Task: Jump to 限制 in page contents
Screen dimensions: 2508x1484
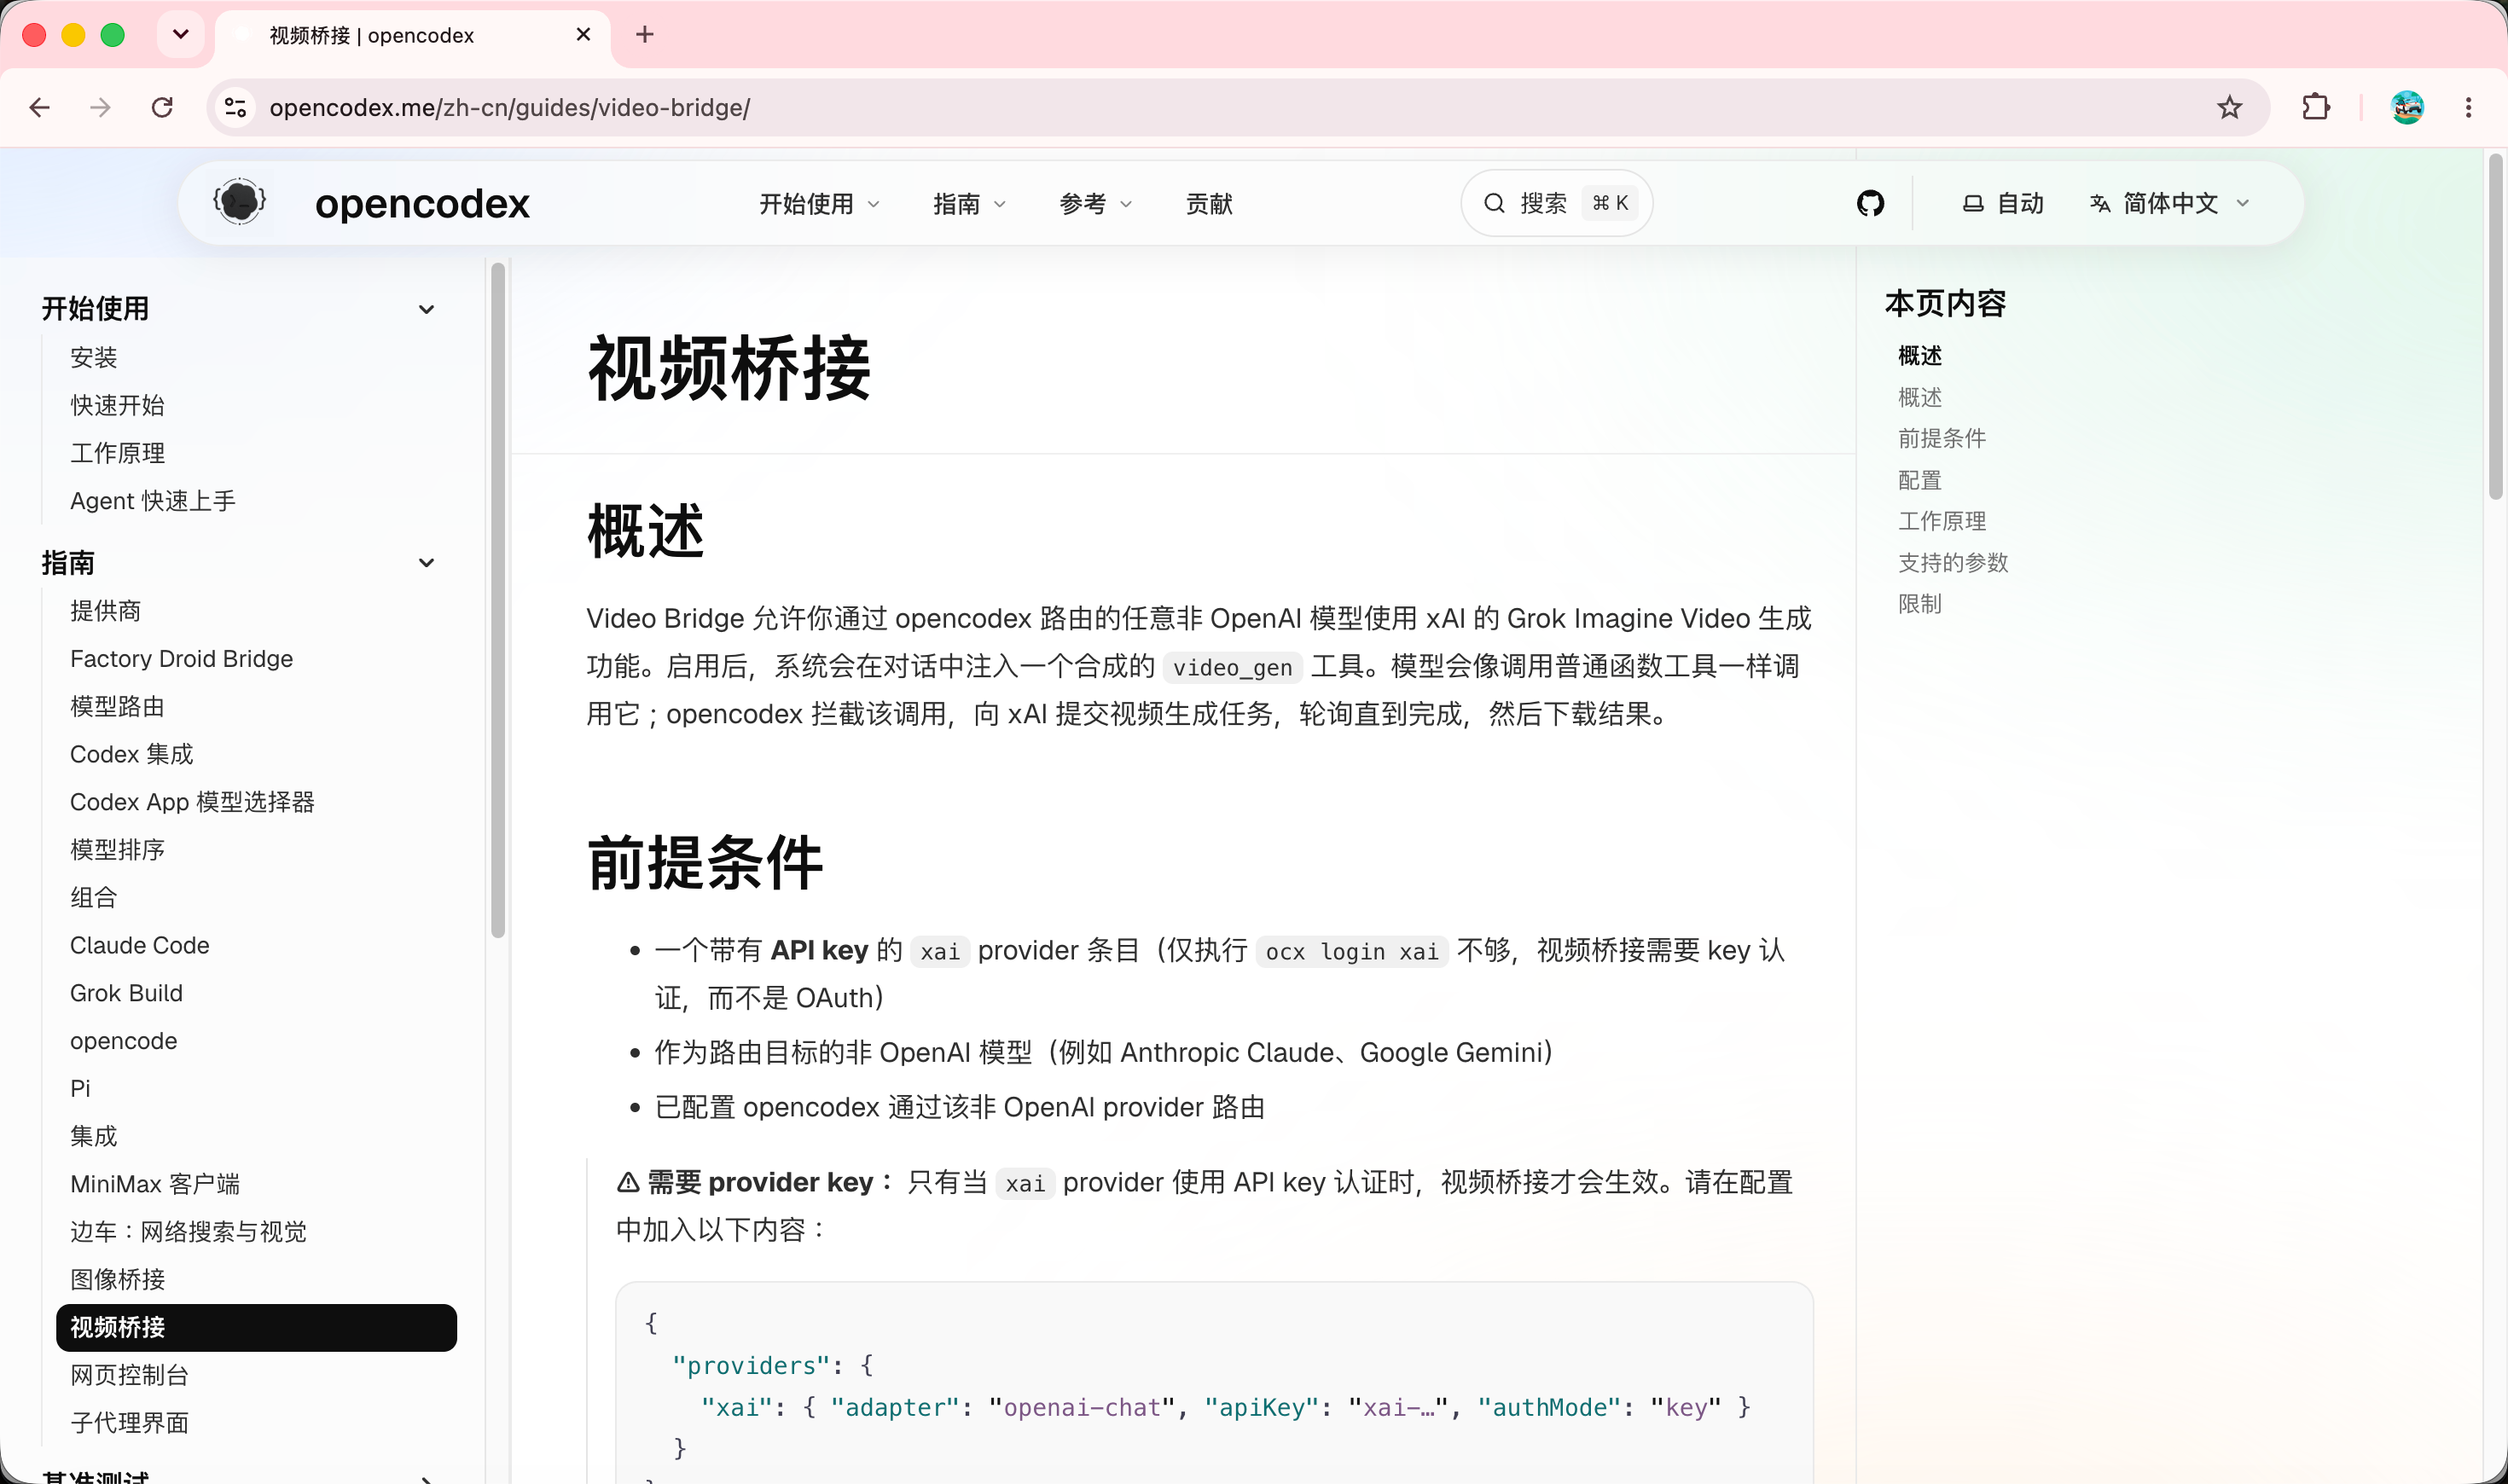Action: click(1920, 604)
